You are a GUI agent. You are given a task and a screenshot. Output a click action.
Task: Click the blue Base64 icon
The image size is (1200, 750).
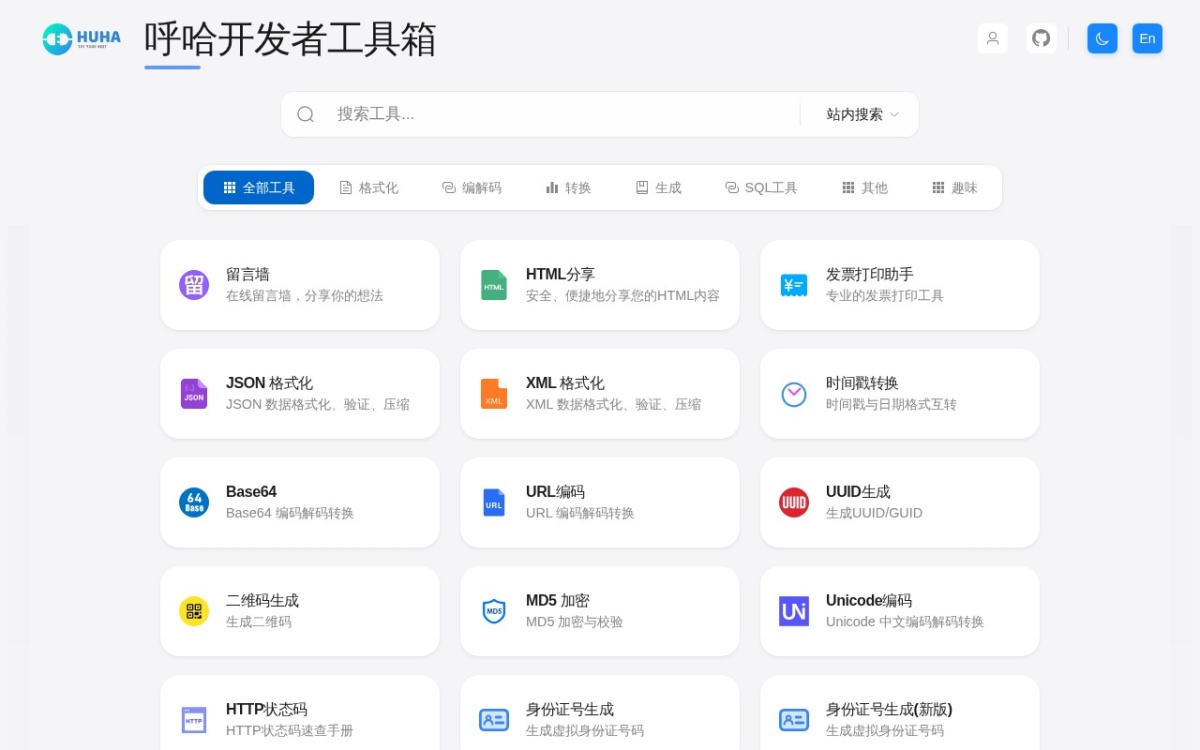pyautogui.click(x=194, y=503)
